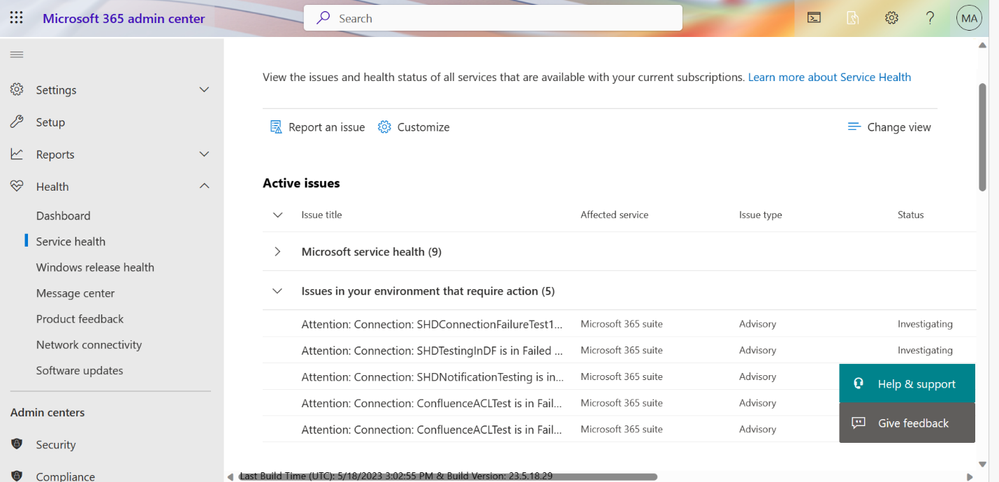This screenshot has width=999, height=482.
Task: Open the Message center page
Action: [x=75, y=293]
